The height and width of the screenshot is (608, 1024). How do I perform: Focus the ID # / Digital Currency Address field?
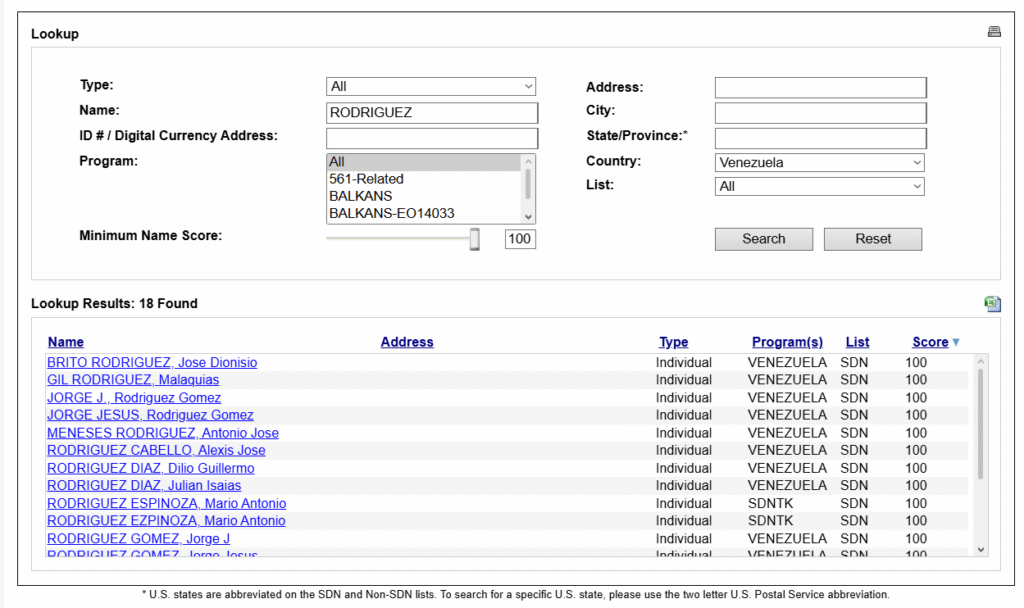(x=431, y=138)
